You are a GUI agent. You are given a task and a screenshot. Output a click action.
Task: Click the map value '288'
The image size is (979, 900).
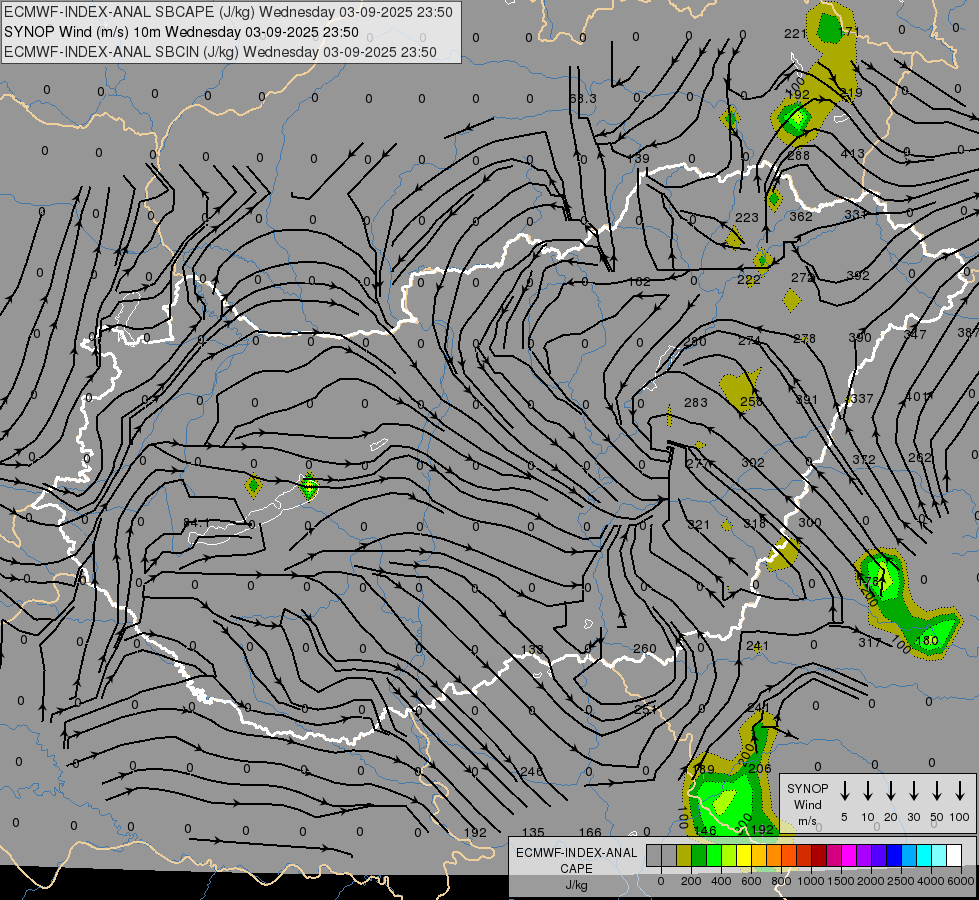[799, 155]
